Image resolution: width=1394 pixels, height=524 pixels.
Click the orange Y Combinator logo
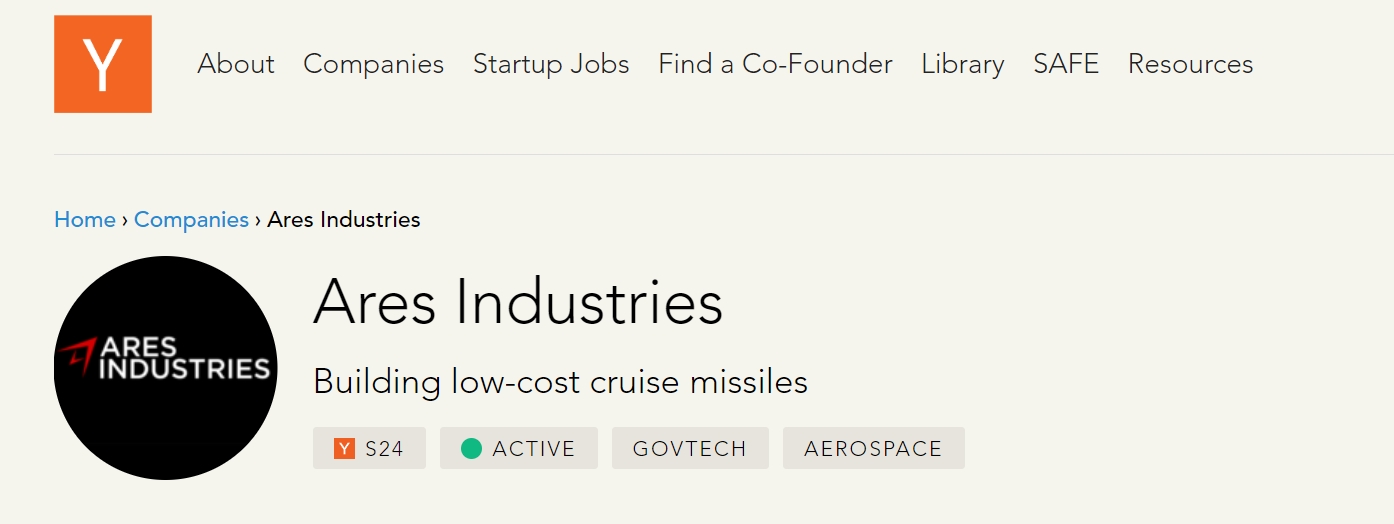coord(103,64)
